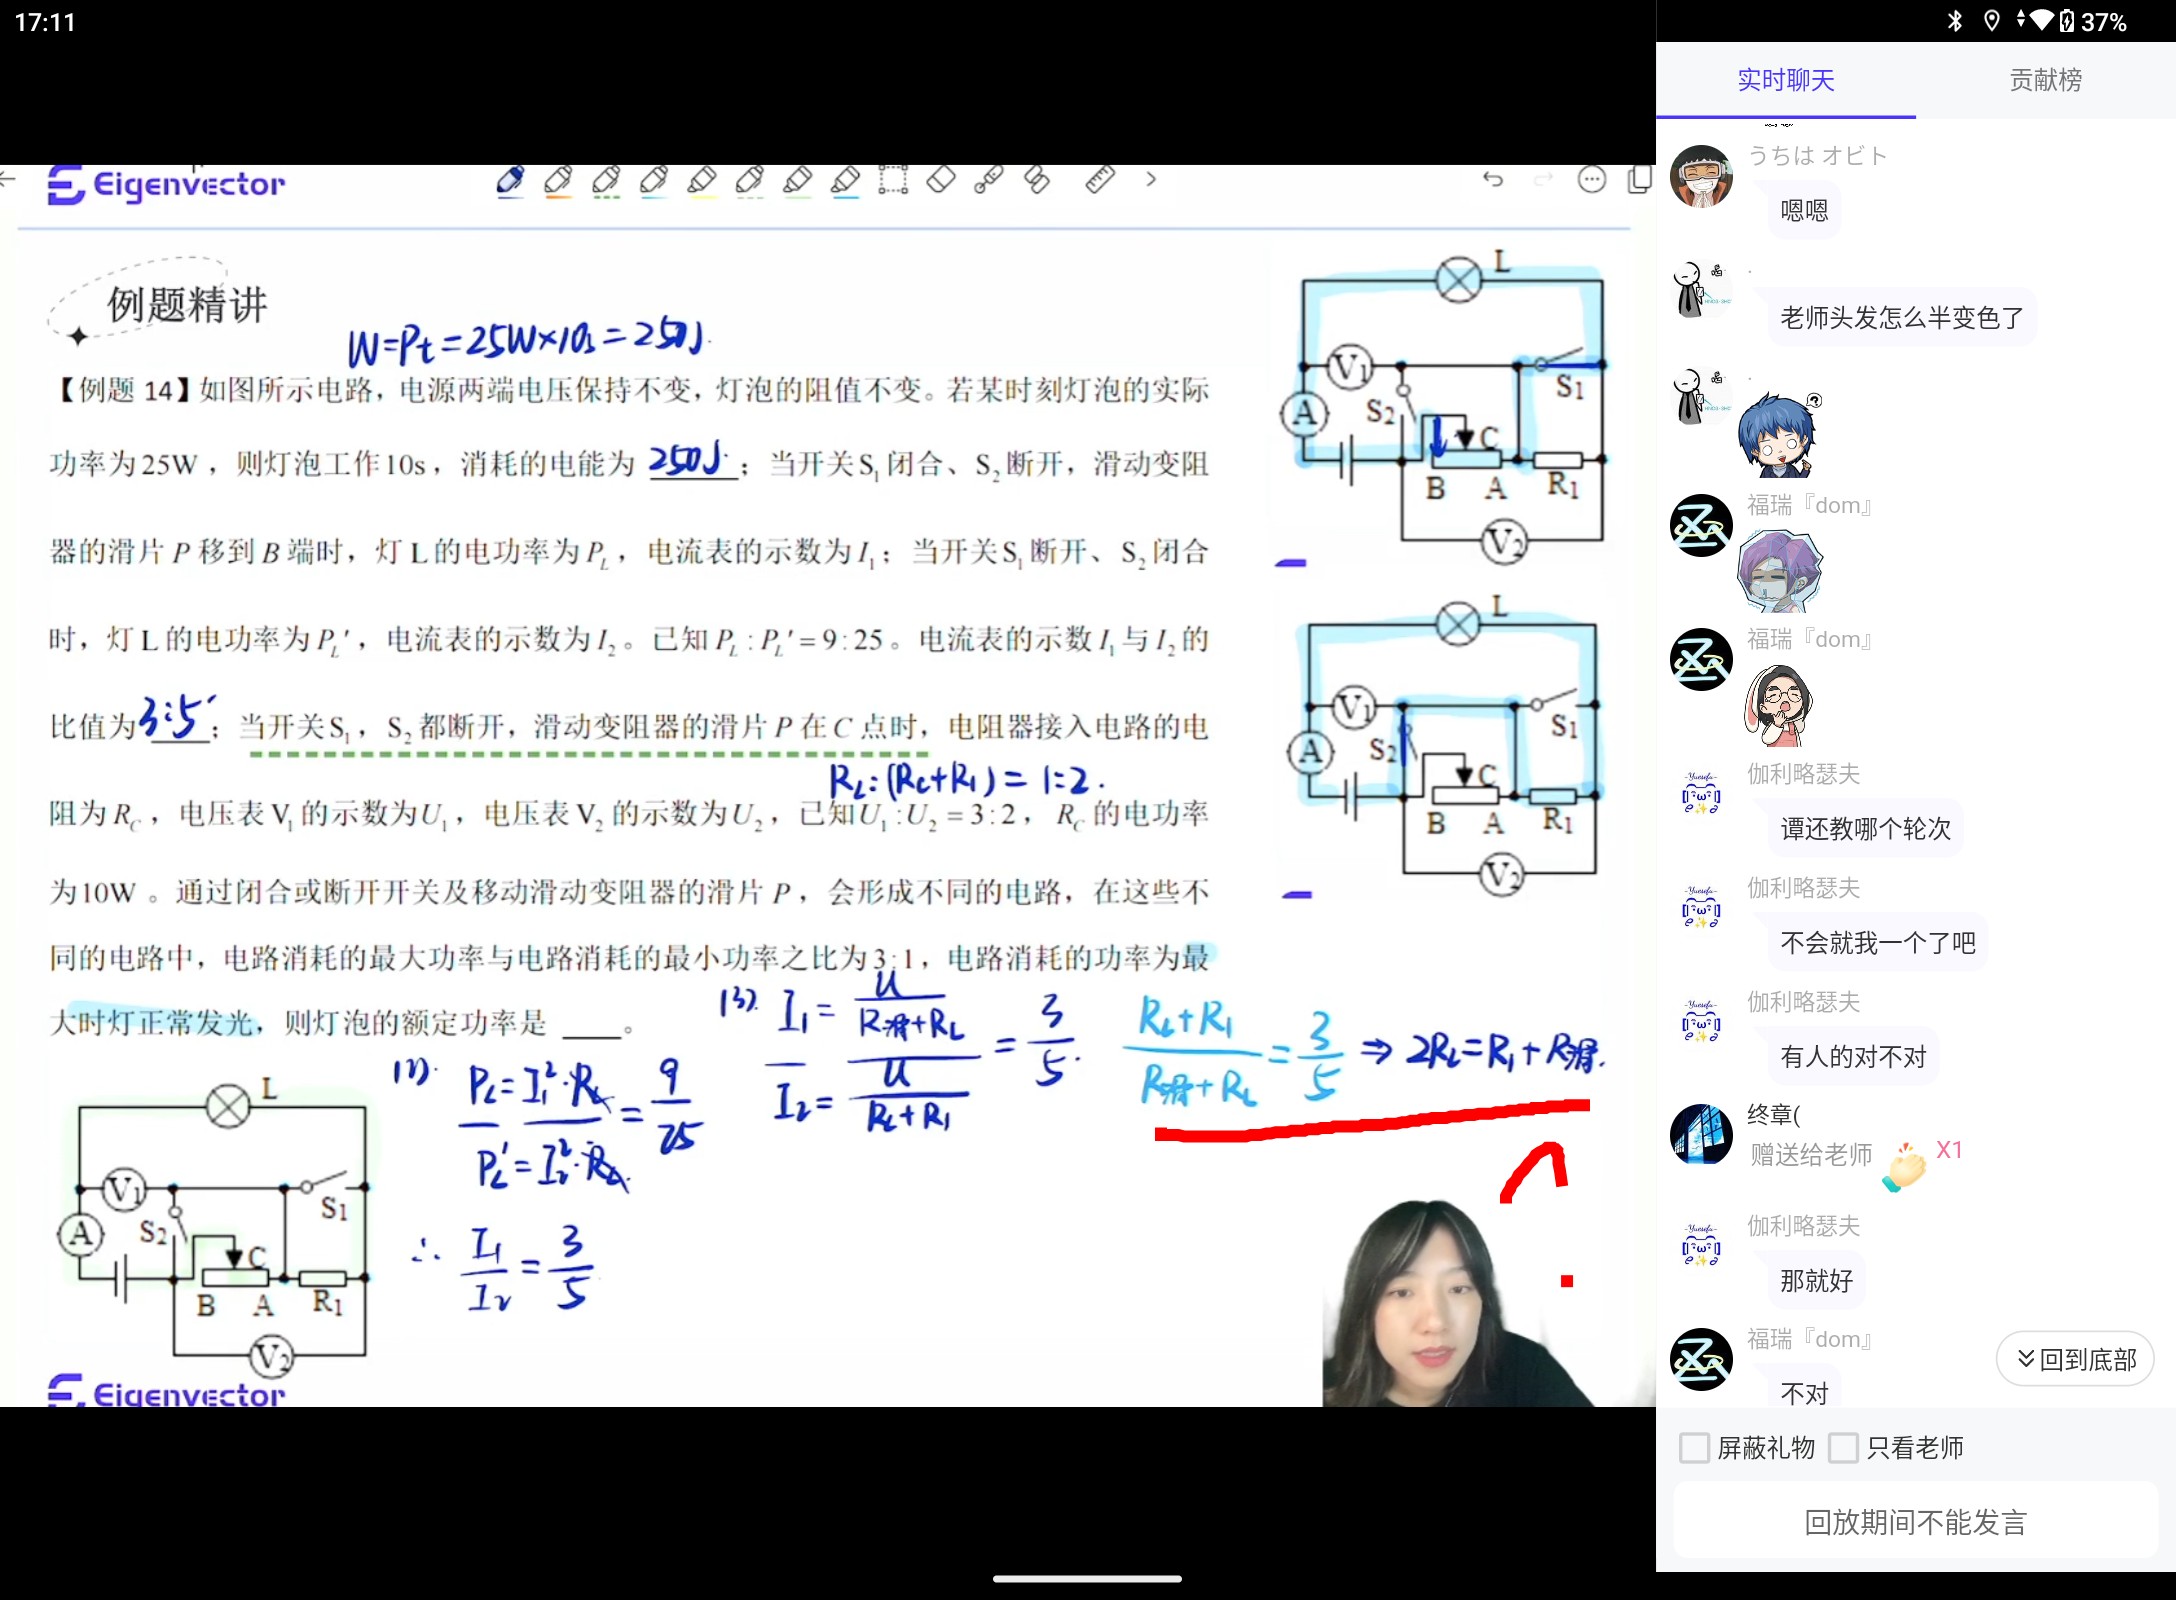Click the undo arrow
Screen dimensions: 2176x1600
click(x=1493, y=179)
